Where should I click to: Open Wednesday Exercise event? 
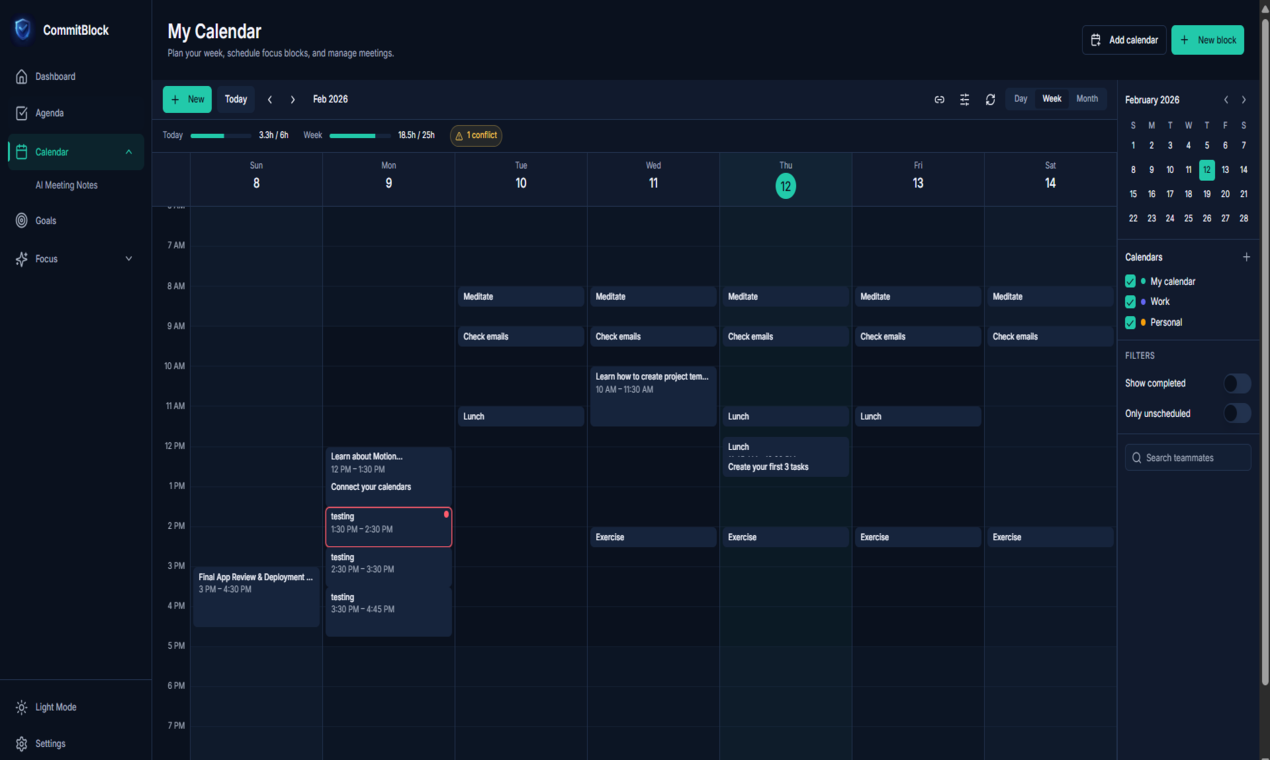653,537
